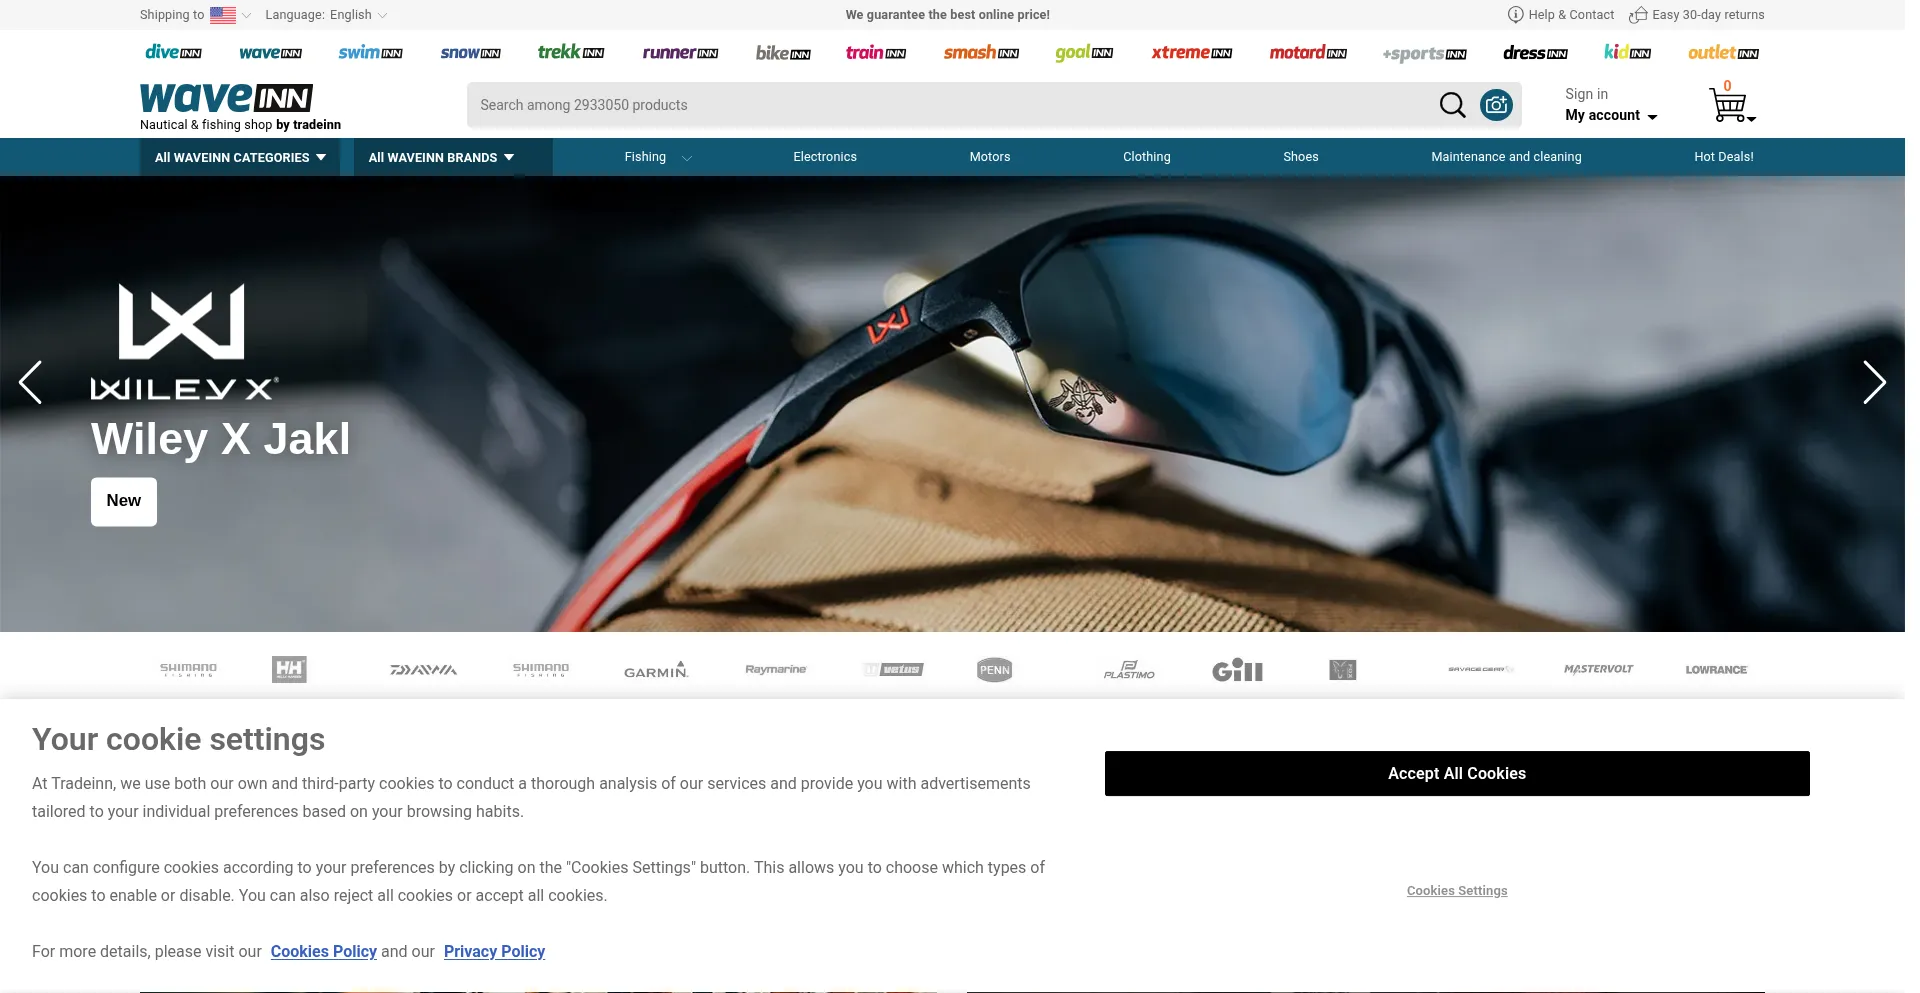This screenshot has width=1920, height=993.
Task: Open the Electronics menu item
Action: click(x=824, y=157)
